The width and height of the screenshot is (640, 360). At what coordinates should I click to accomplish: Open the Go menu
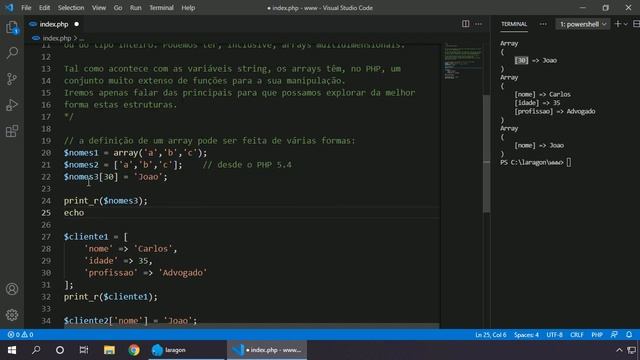[118, 8]
